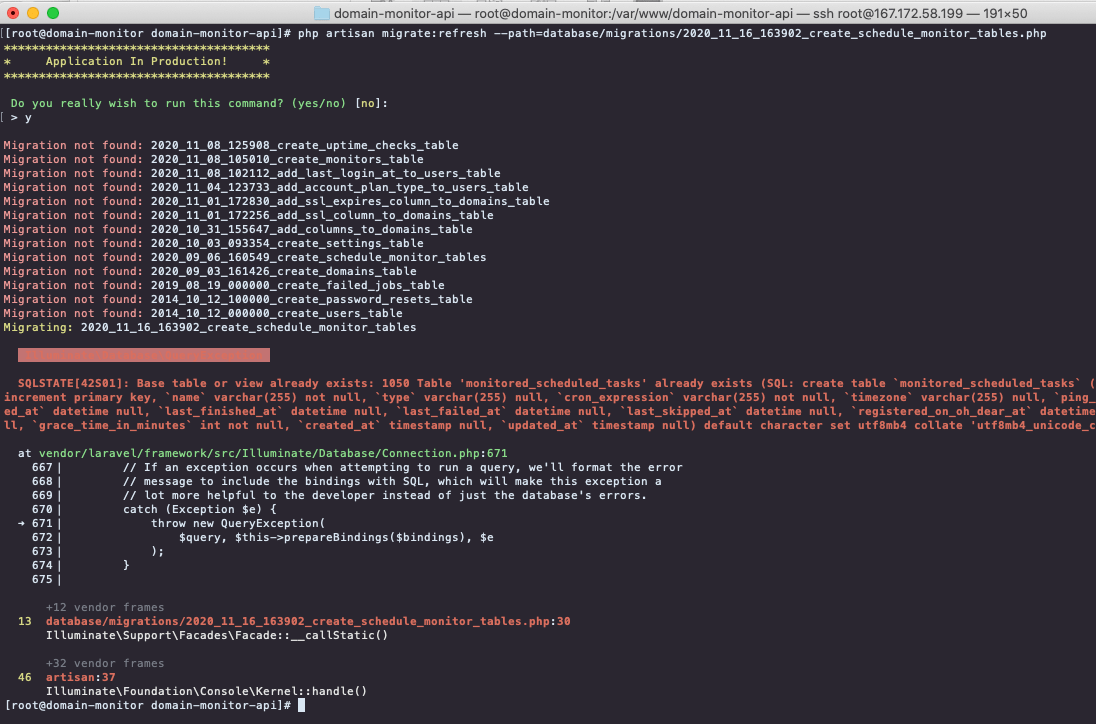
Task: Select the 'y' confirmation response line
Action: click(21, 117)
